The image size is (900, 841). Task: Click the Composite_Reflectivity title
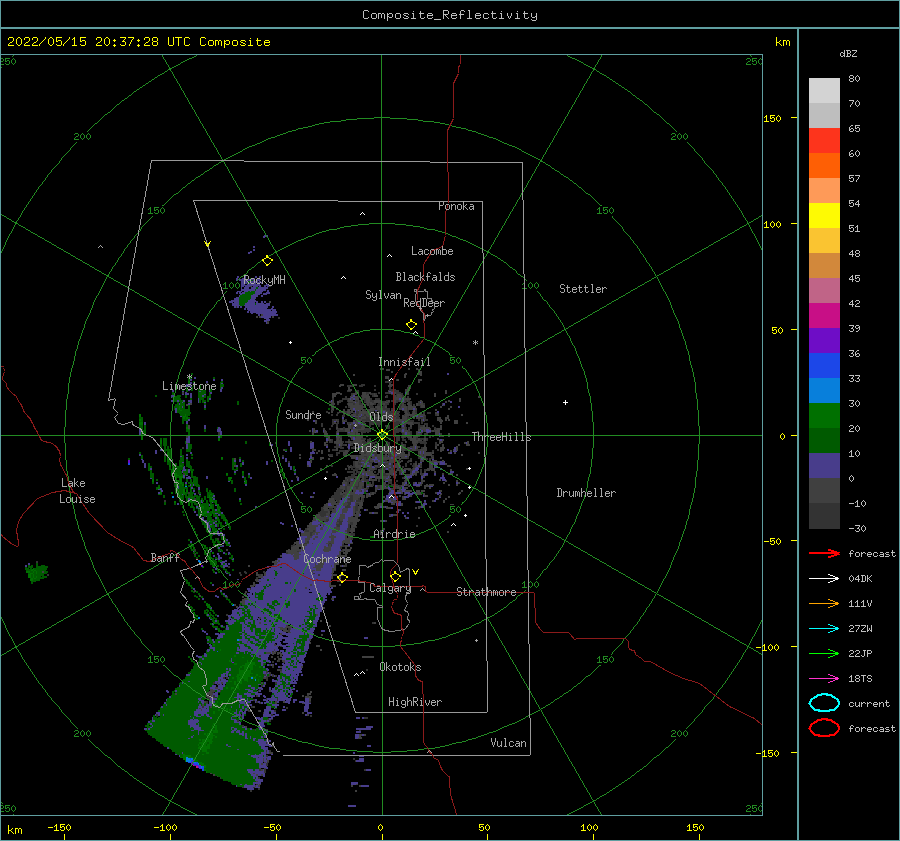[450, 15]
